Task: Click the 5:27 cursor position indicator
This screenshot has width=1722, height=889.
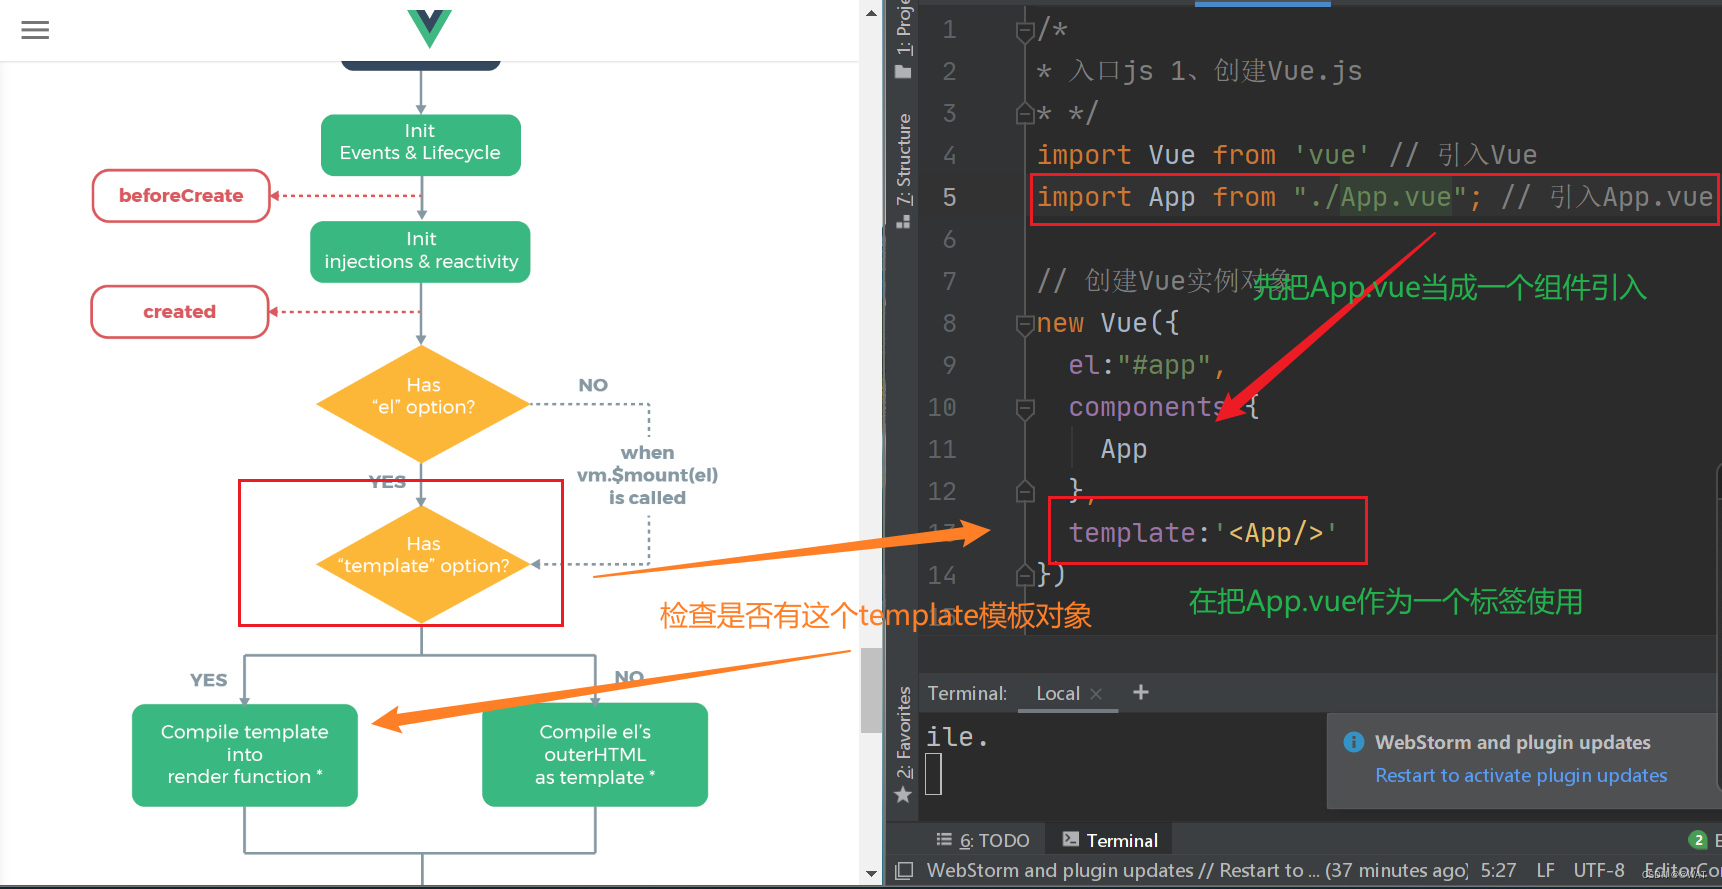Action: [x=1498, y=870]
